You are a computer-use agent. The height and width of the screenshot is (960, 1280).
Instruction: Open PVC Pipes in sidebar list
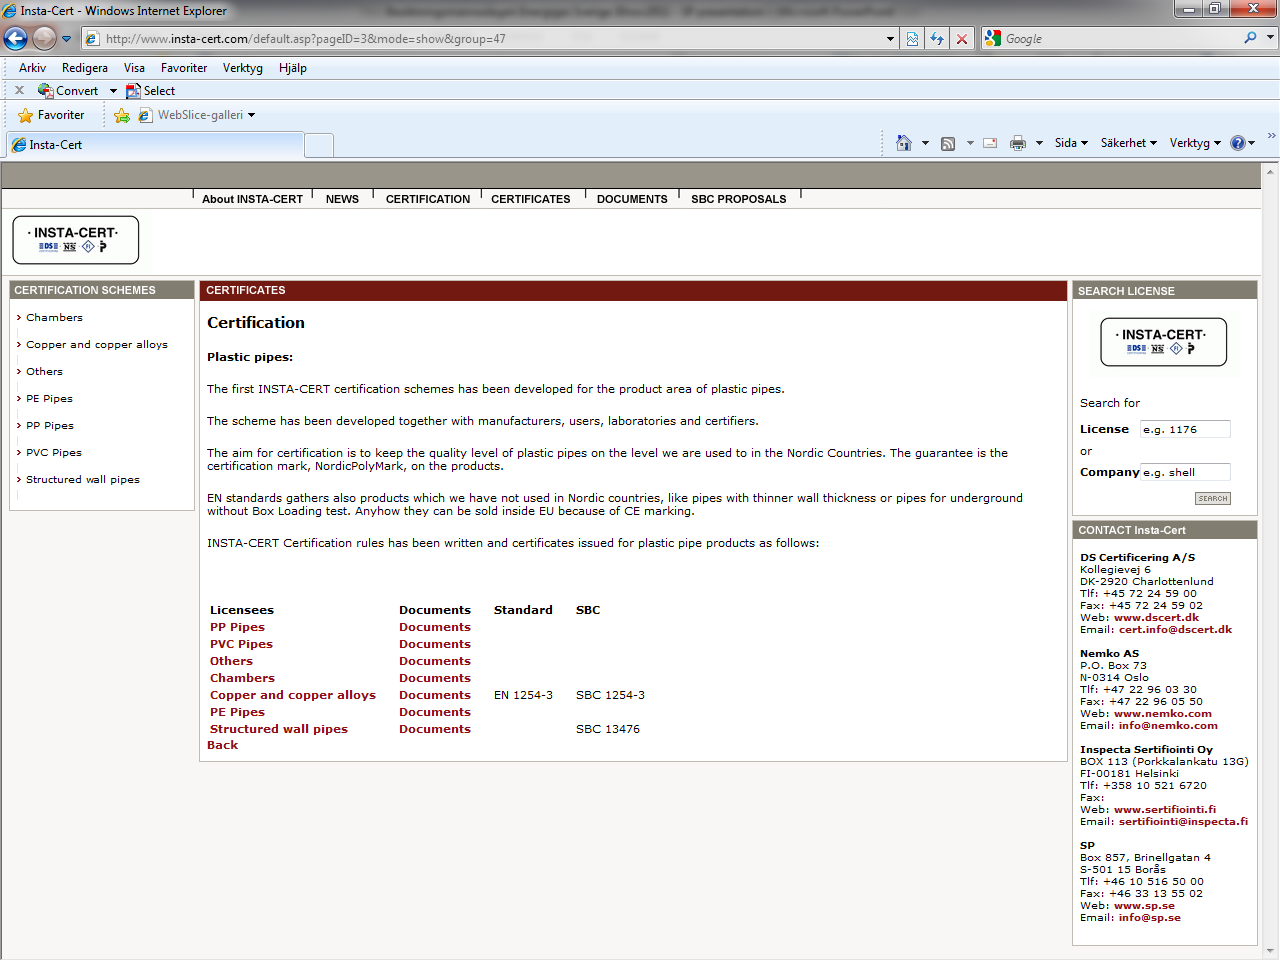click(x=54, y=452)
